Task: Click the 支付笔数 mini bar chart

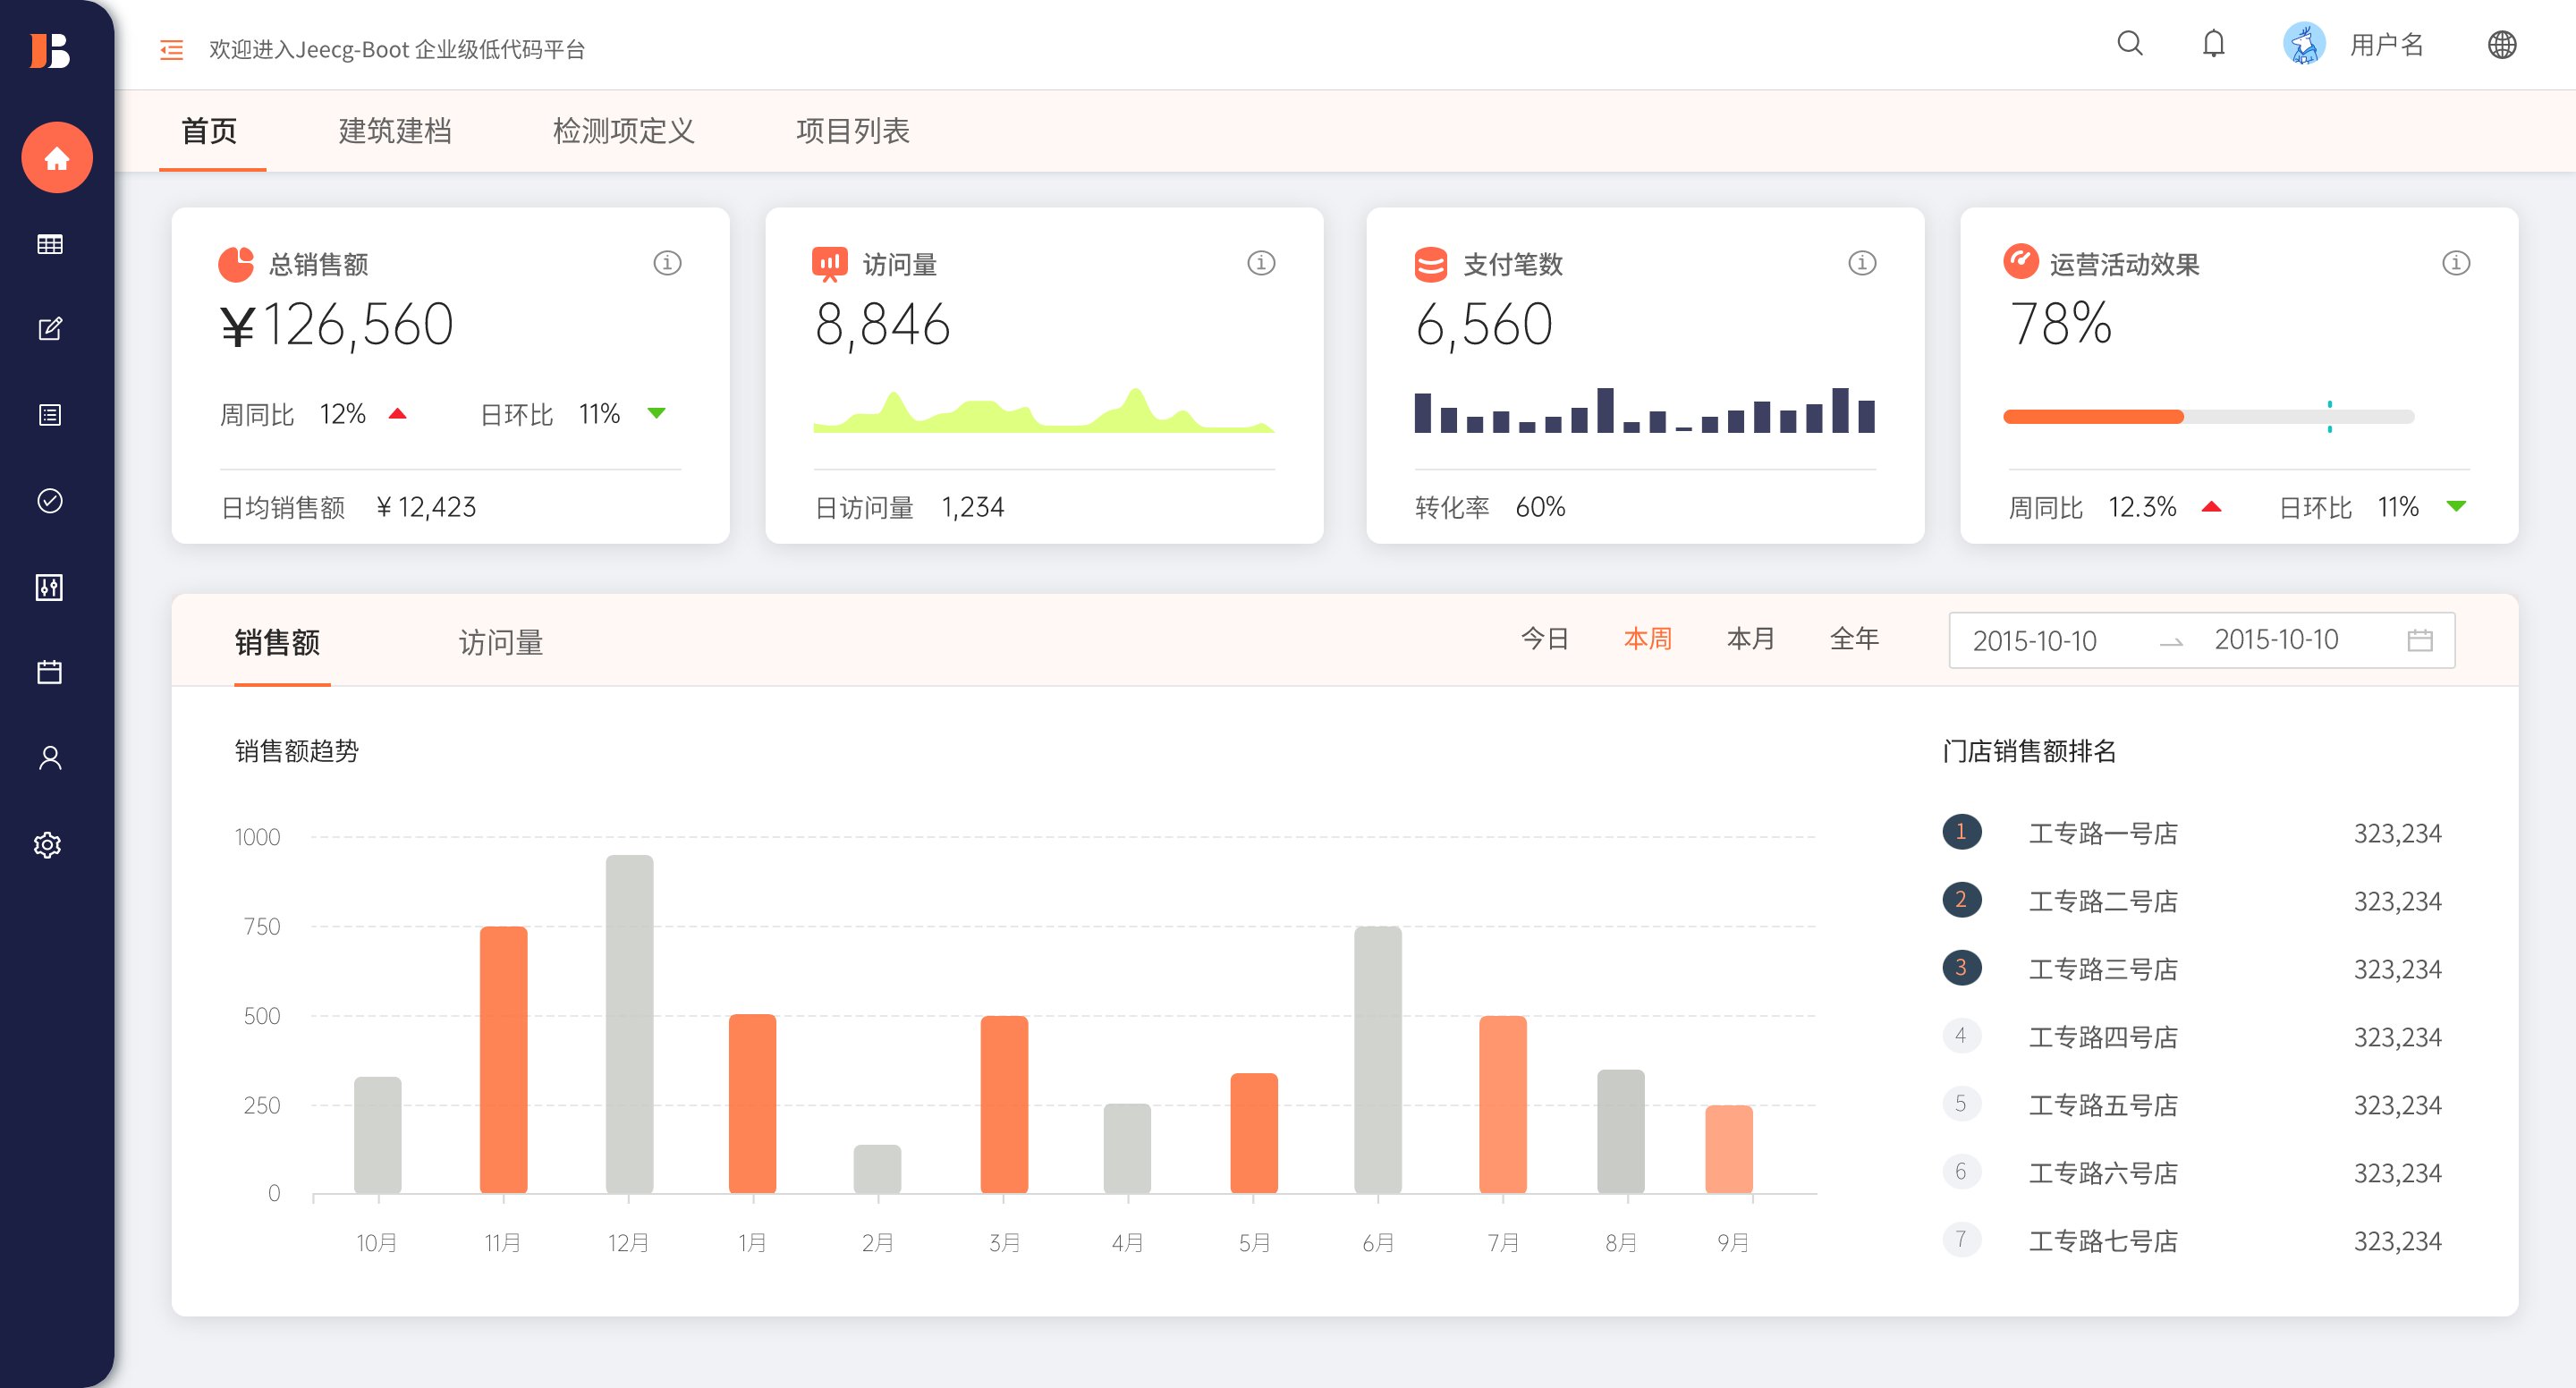Action: [1645, 410]
